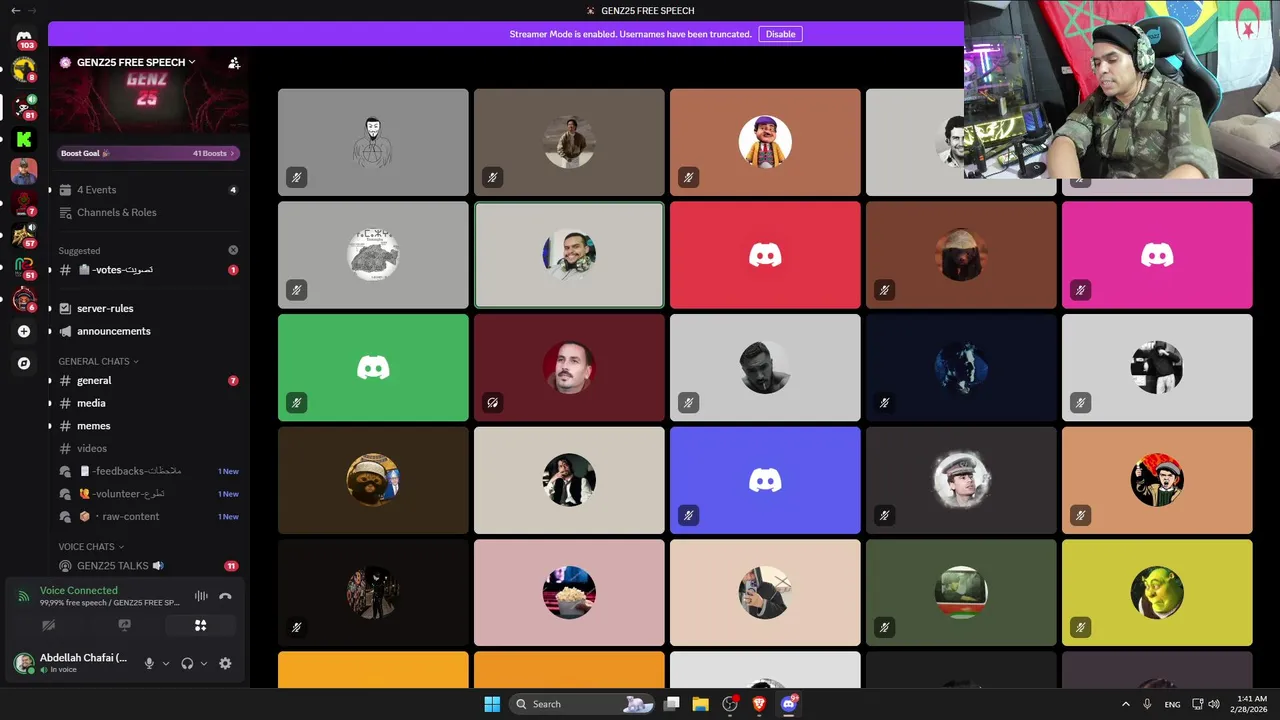Screen dimensions: 1280x720
Task: Open microphone input options chevron
Action: pyautogui.click(x=166, y=663)
